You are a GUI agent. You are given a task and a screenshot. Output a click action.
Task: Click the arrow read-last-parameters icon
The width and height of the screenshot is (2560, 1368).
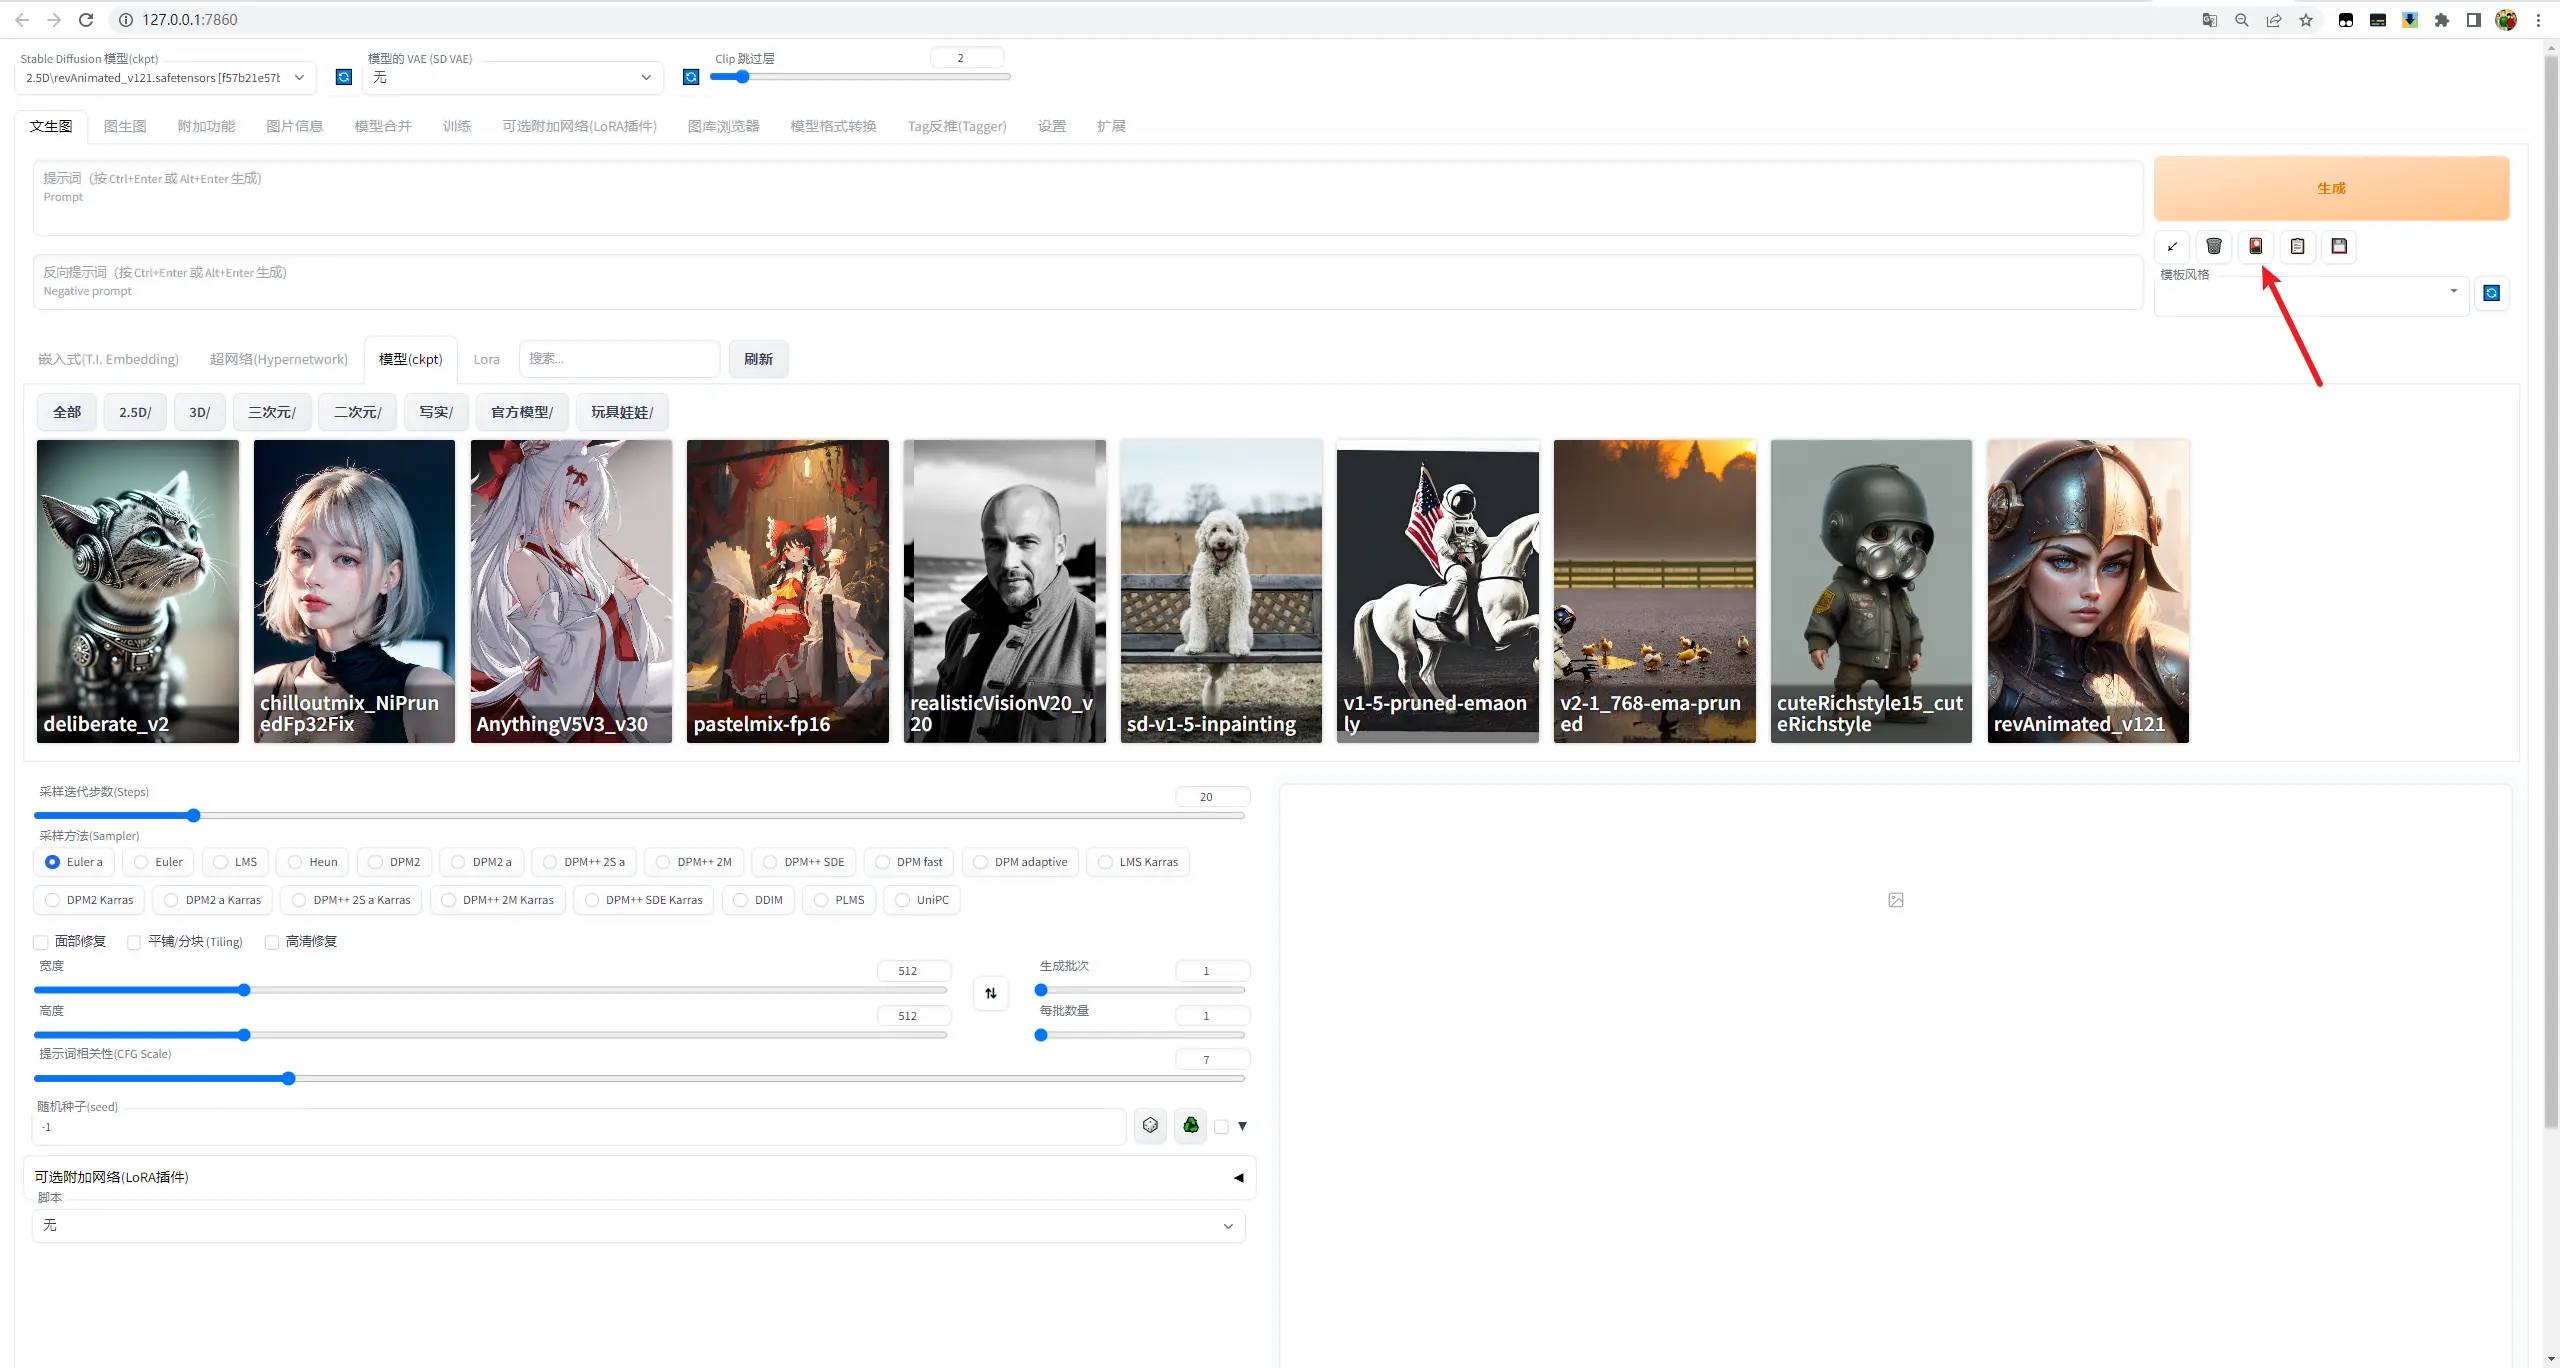[x=2171, y=246]
